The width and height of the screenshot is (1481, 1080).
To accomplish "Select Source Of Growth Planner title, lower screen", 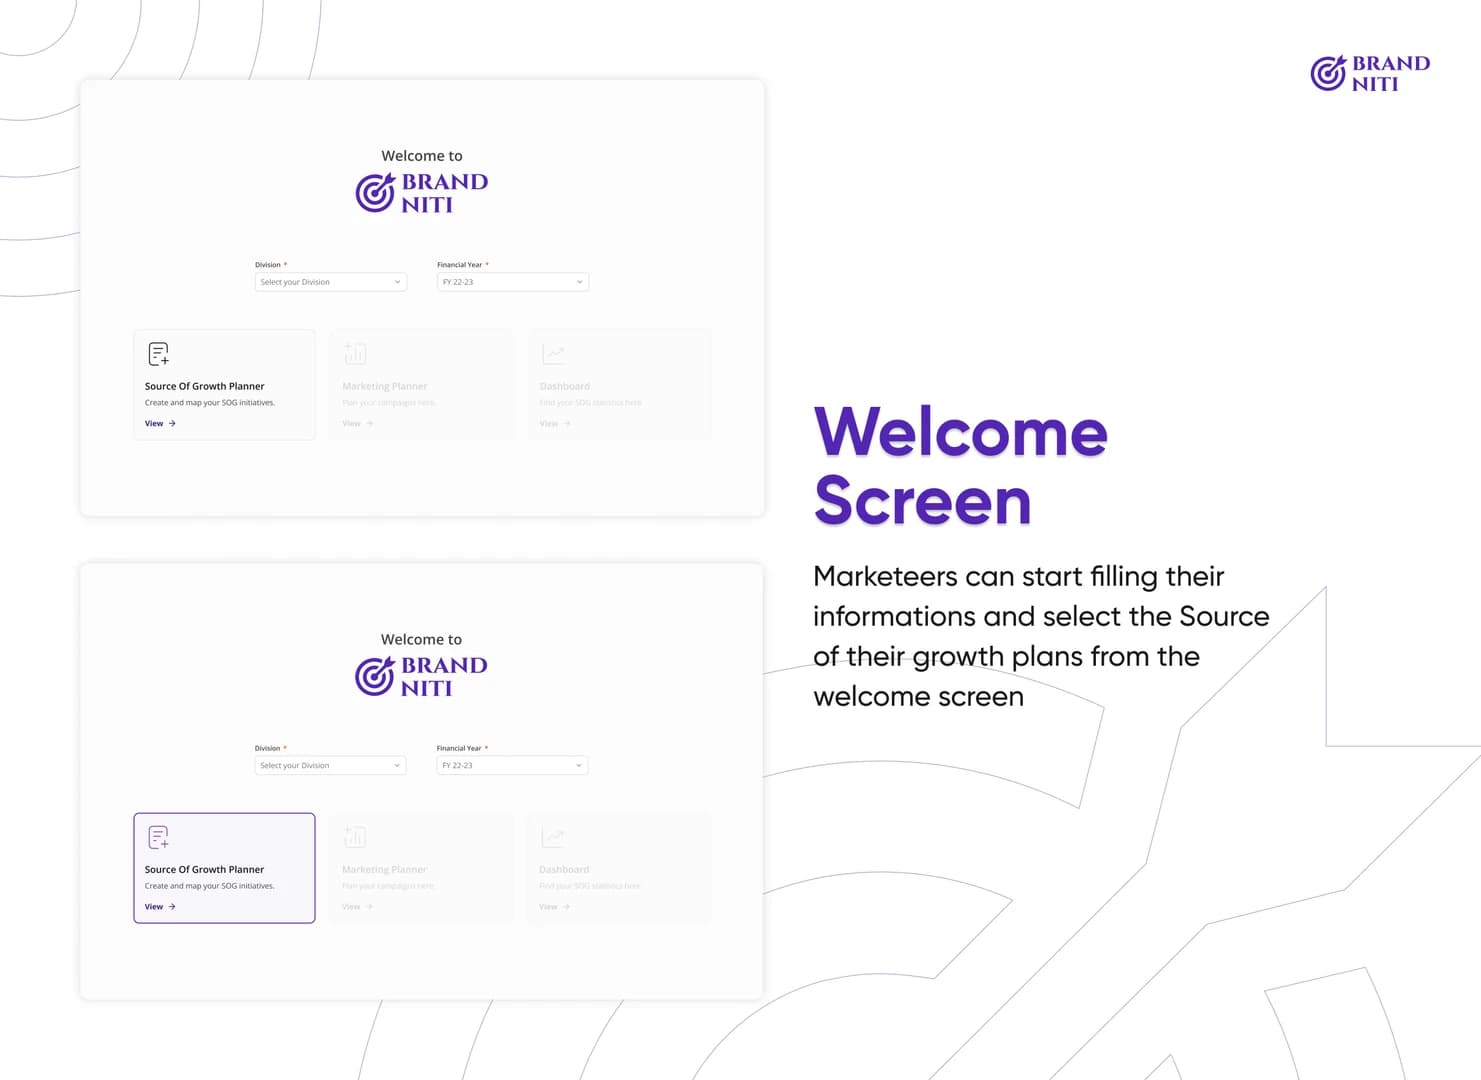I will (x=205, y=870).
